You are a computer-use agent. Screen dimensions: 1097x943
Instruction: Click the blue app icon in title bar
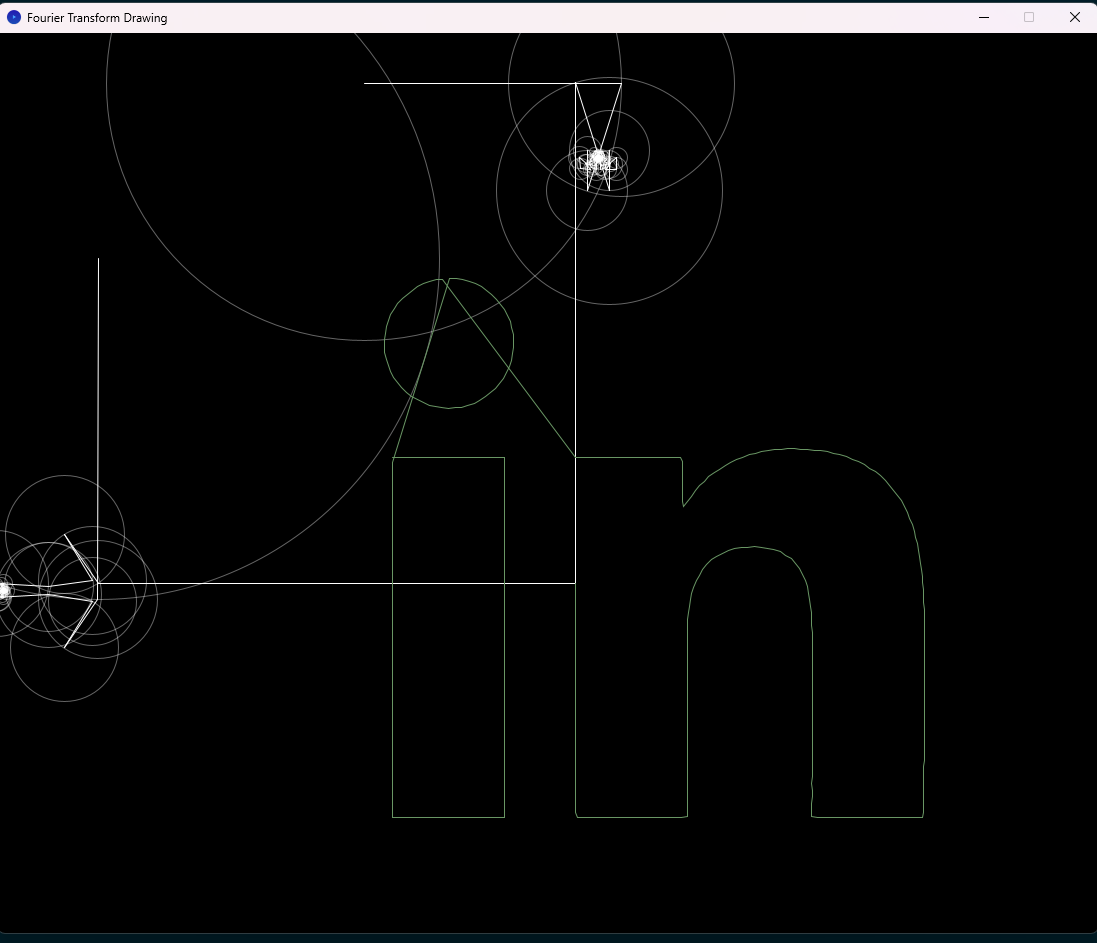point(13,17)
